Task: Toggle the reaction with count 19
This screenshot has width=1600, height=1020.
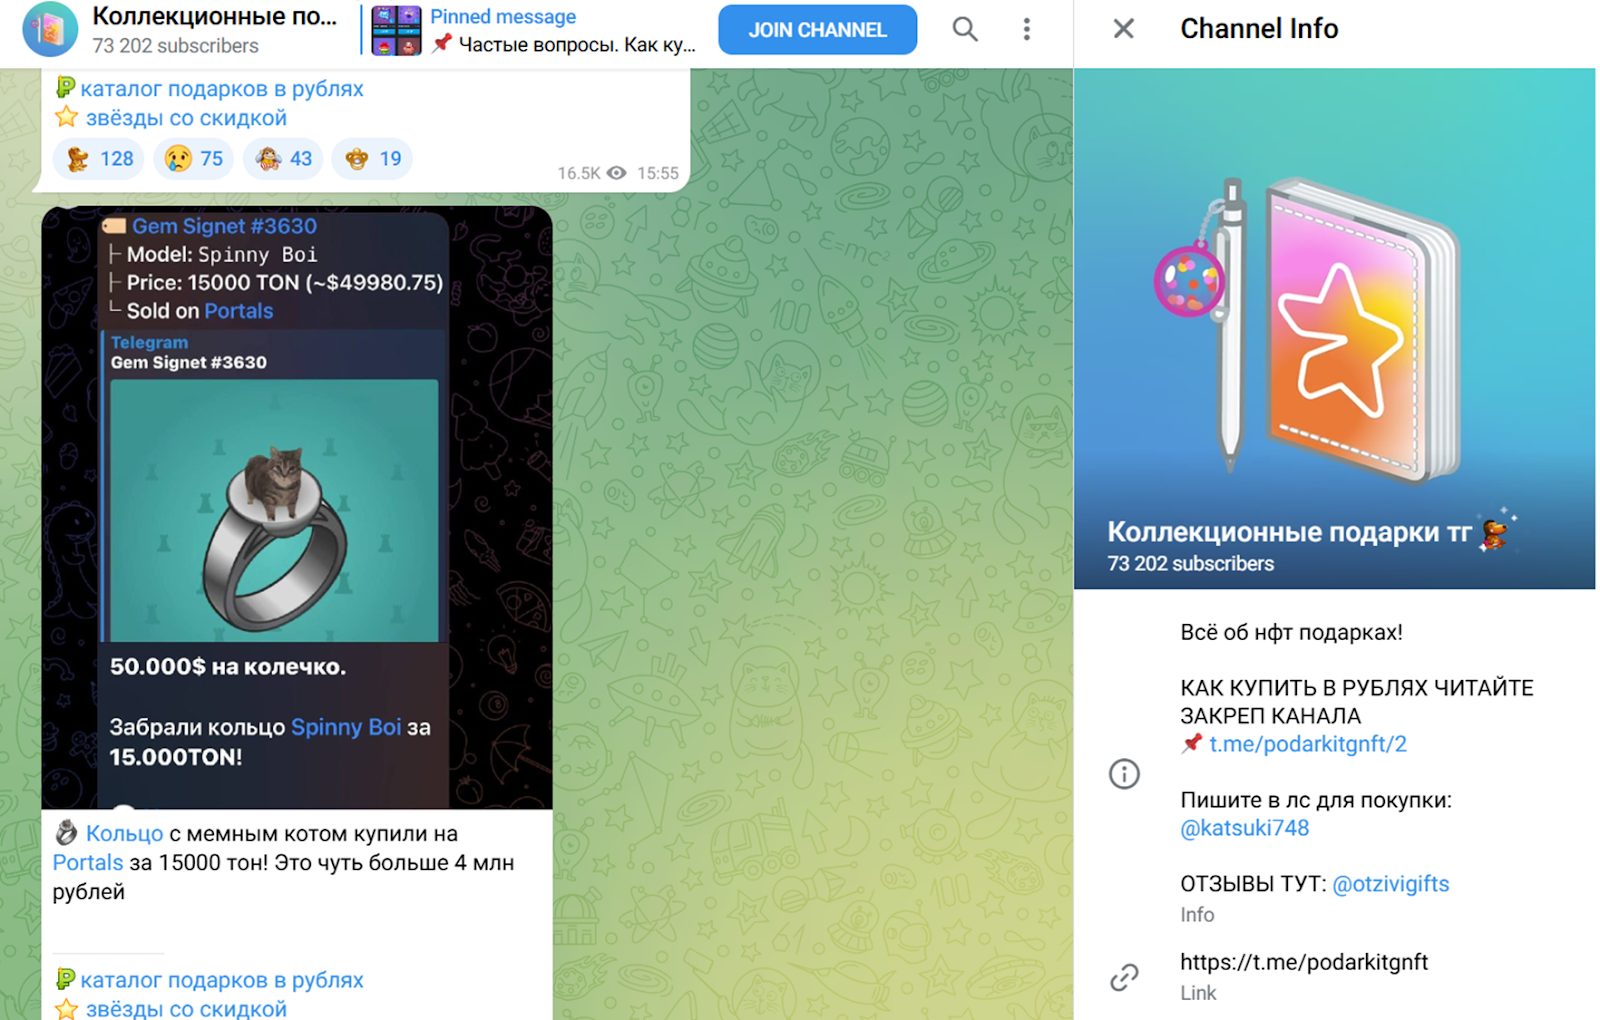Action: click(373, 159)
